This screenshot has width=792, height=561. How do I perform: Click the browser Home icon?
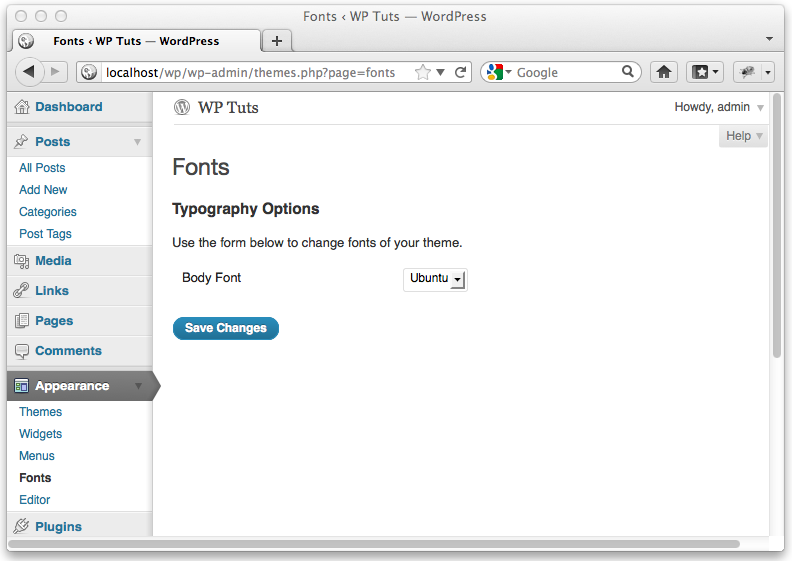coord(664,72)
